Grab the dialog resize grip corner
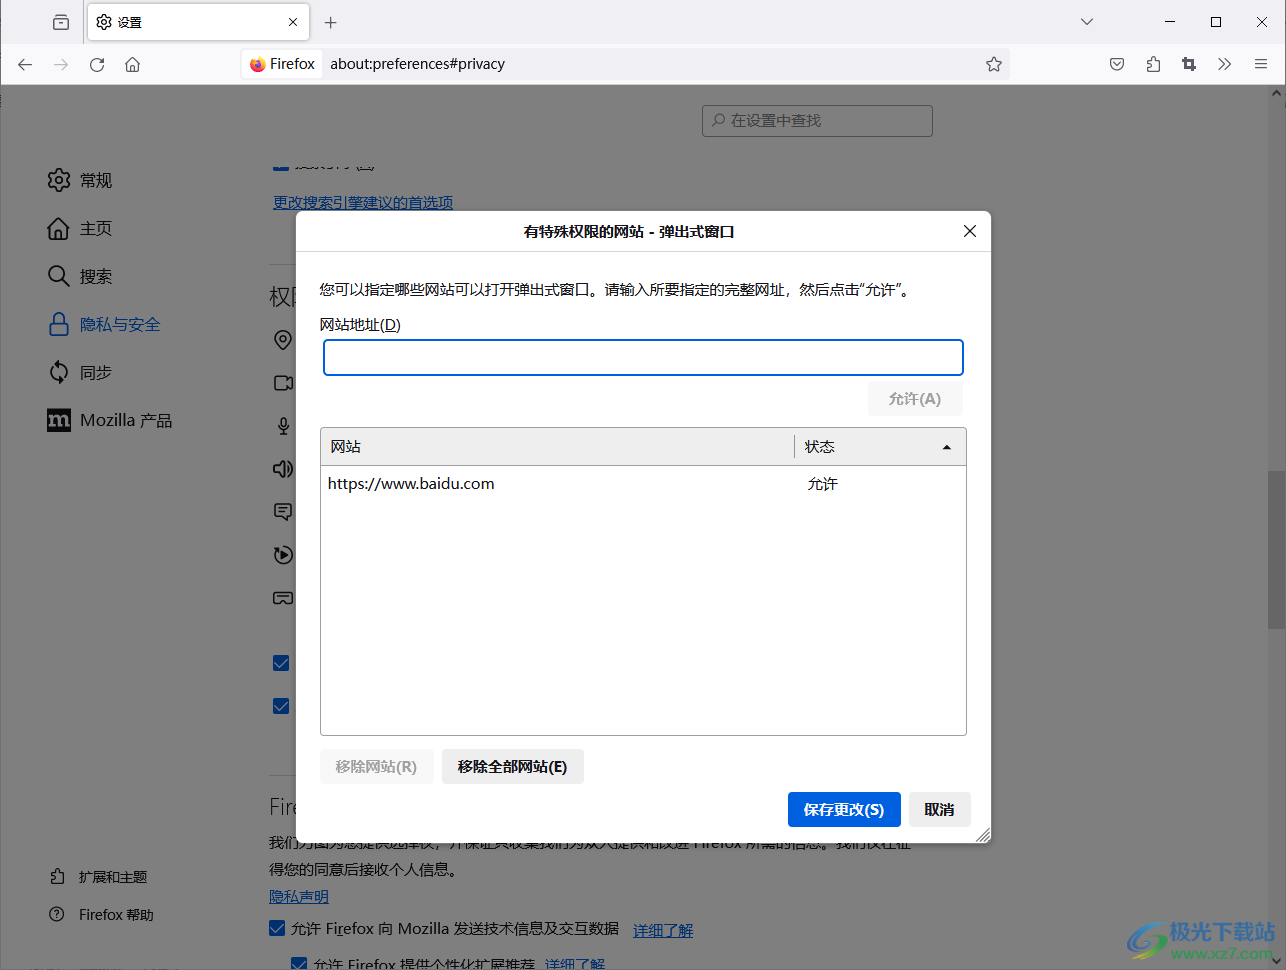Screen dimensions: 1286x970 pos(983,835)
